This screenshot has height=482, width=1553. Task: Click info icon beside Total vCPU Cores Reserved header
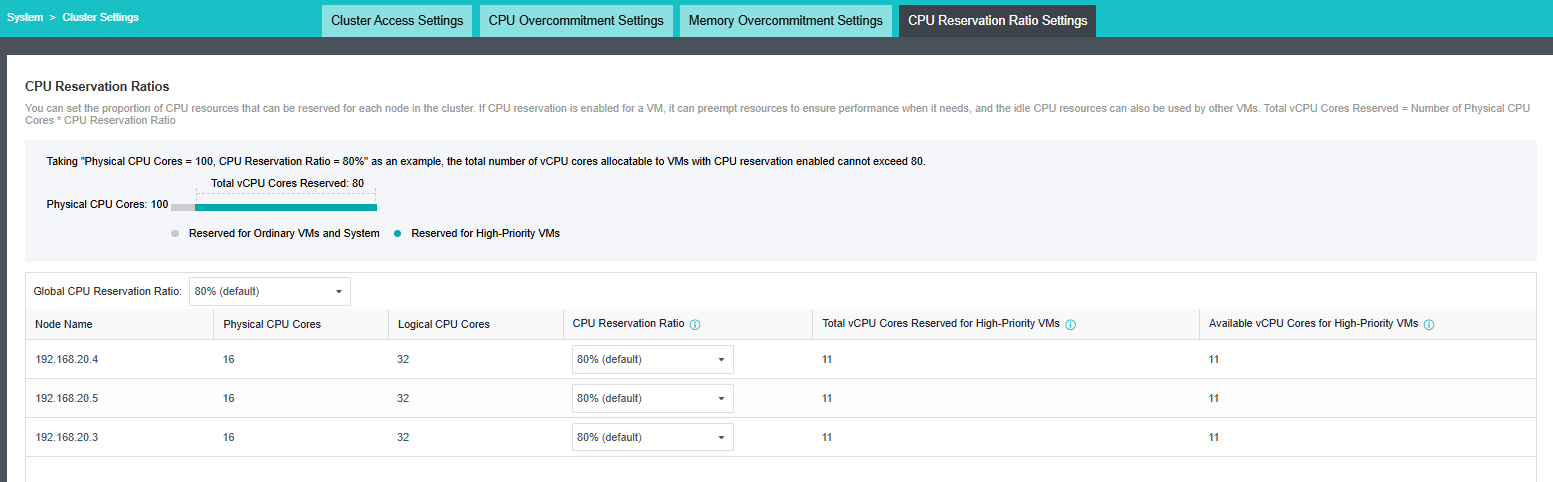point(1070,325)
